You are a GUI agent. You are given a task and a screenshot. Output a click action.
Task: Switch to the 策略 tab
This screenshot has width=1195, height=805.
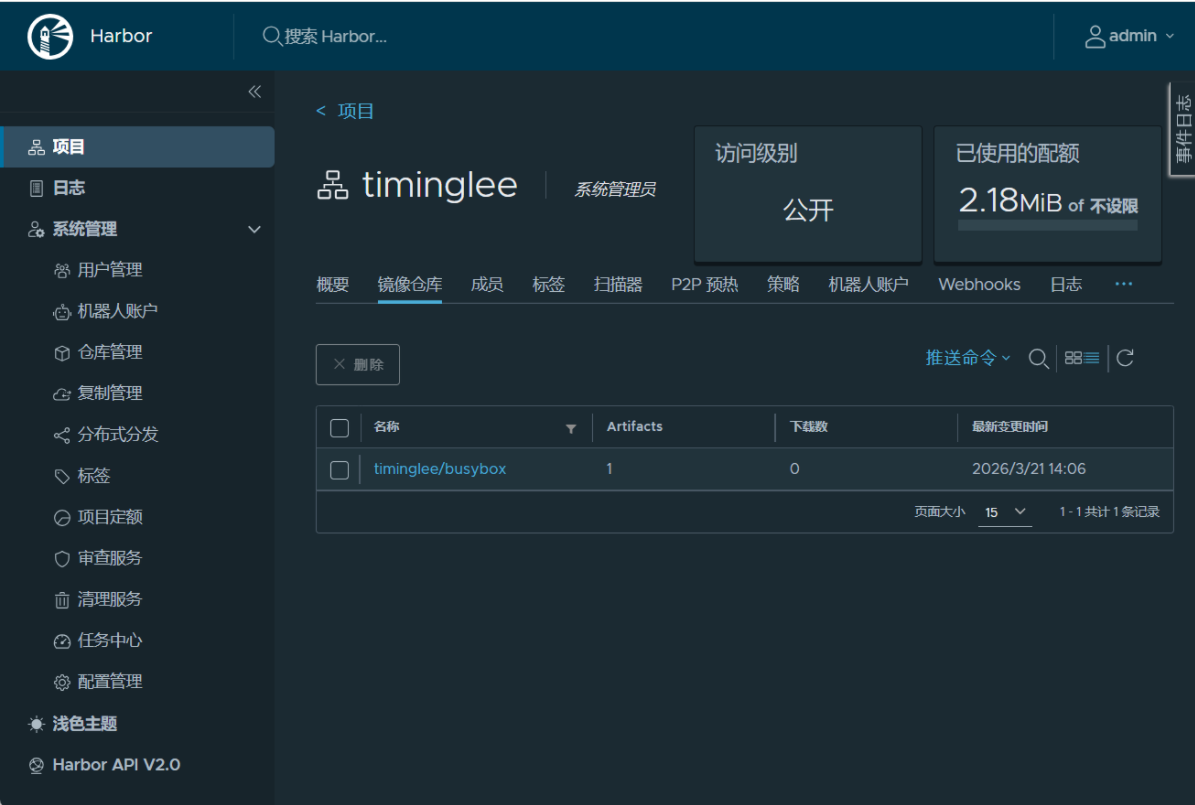[783, 284]
